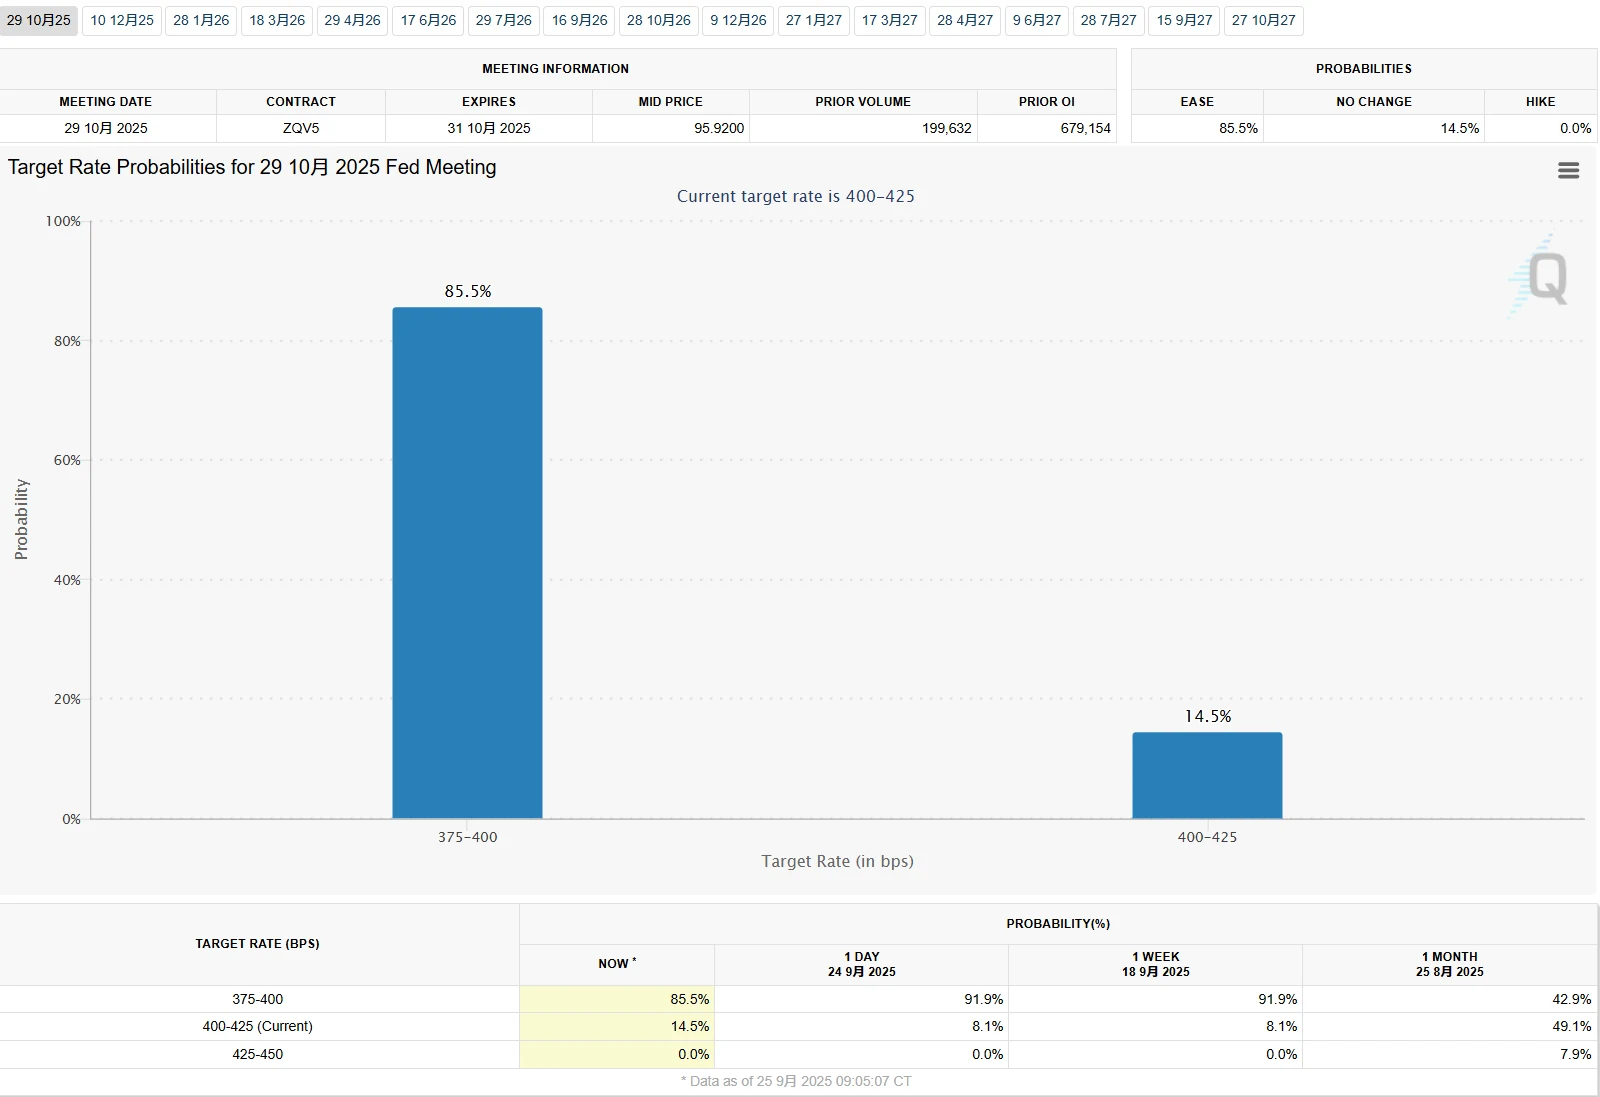Click the chart title for 29 10月 2025
The image size is (1600, 1097).
pyautogui.click(x=252, y=167)
